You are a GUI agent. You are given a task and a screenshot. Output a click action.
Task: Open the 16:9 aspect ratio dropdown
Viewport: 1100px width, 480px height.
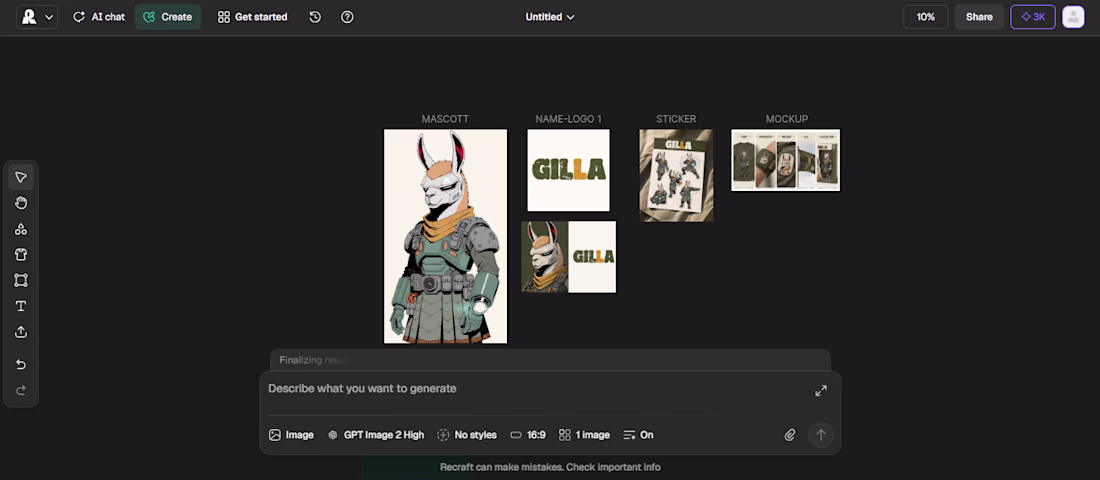pos(528,435)
